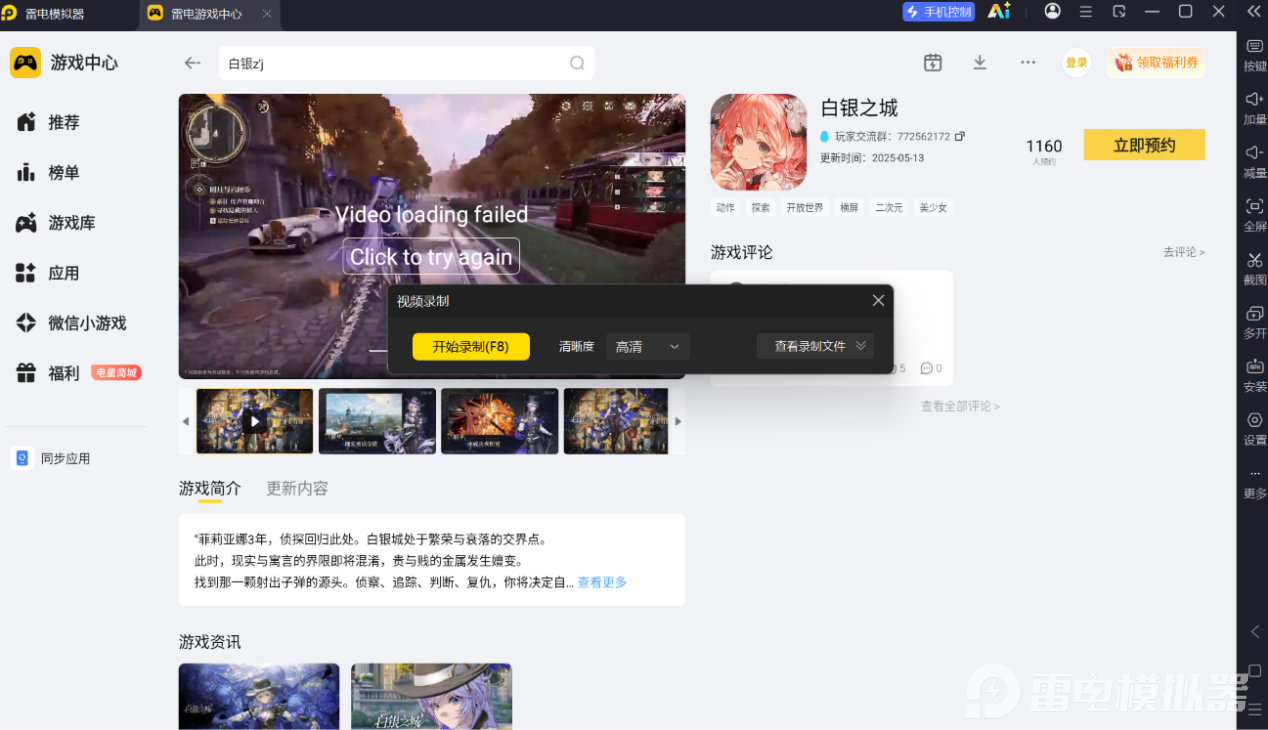Click the search magnifier icon
The height and width of the screenshot is (730, 1268).
577,63
